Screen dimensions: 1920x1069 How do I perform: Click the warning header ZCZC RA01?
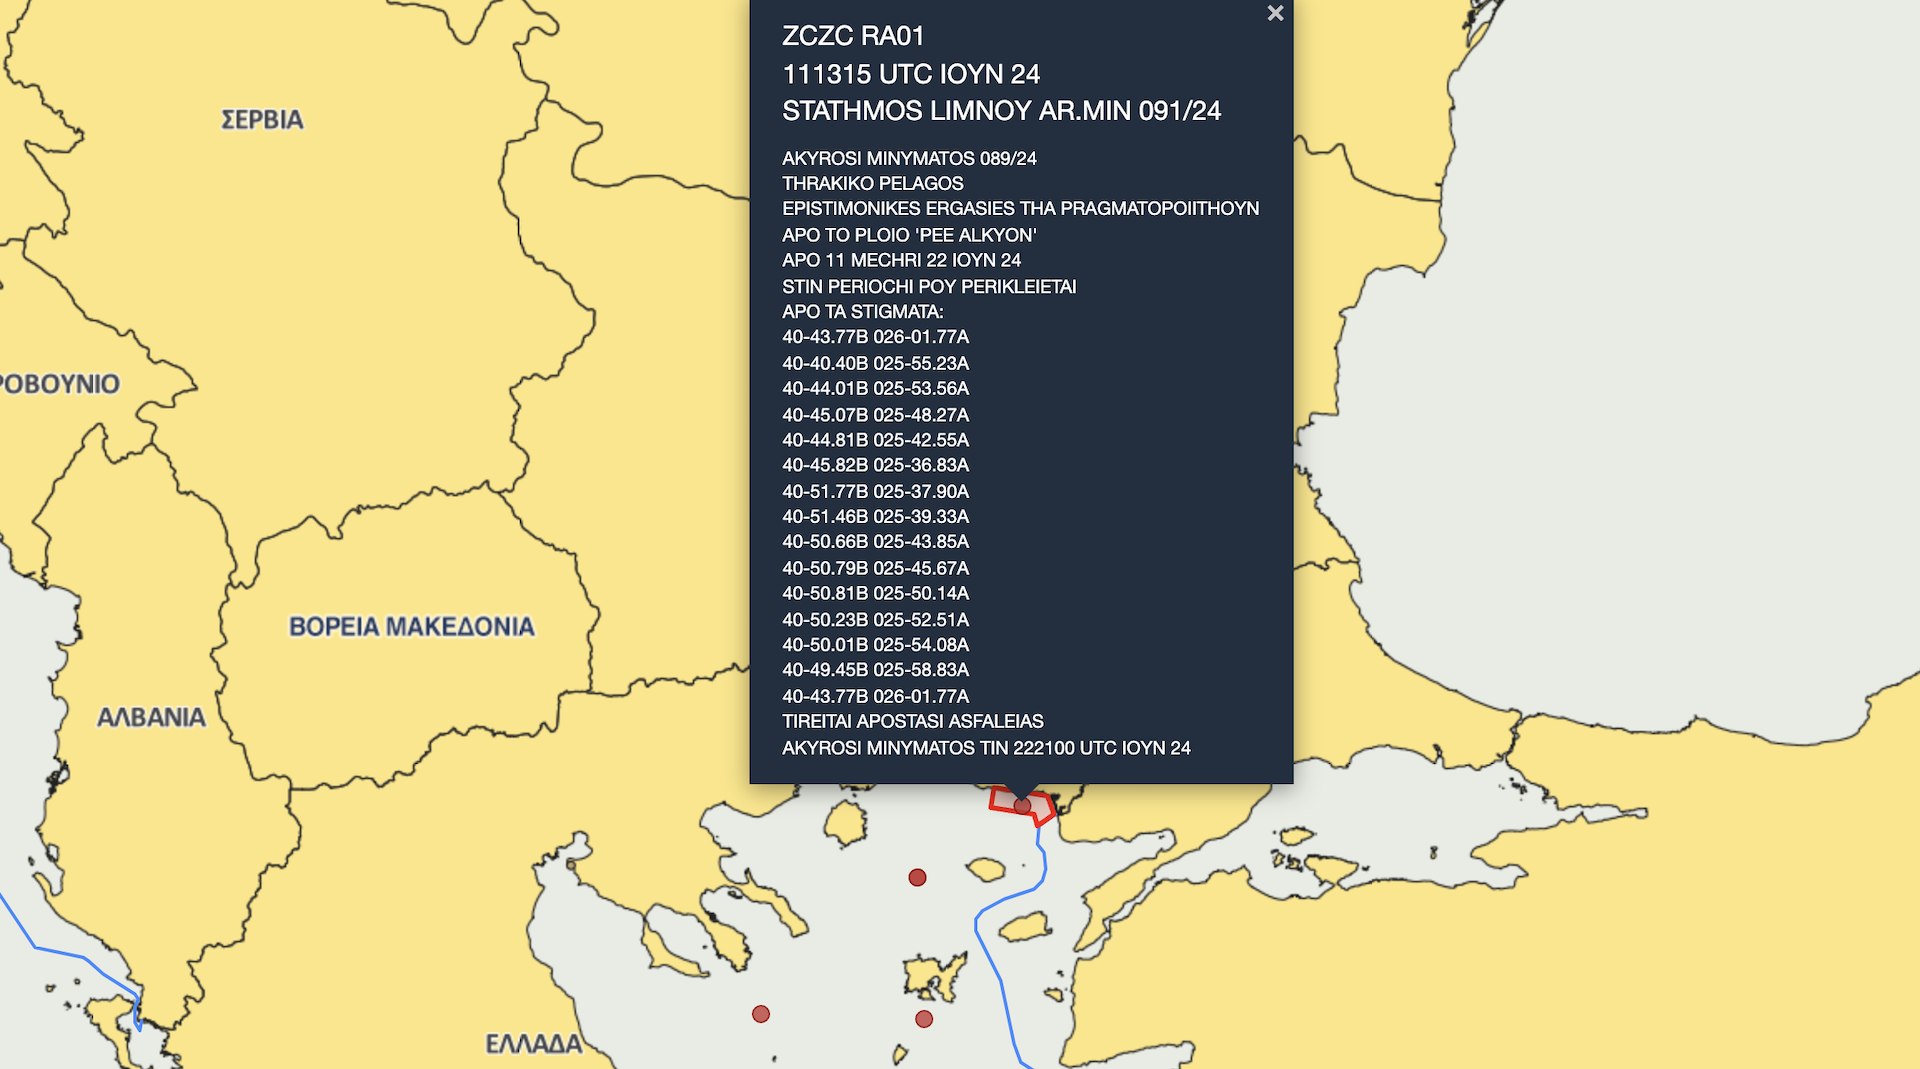point(852,36)
